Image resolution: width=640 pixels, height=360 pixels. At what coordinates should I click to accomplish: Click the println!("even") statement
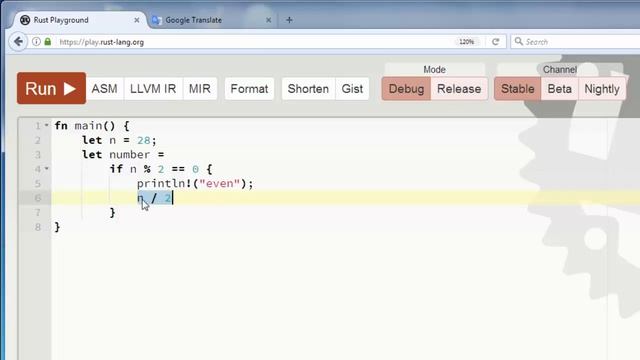[x=195, y=184]
